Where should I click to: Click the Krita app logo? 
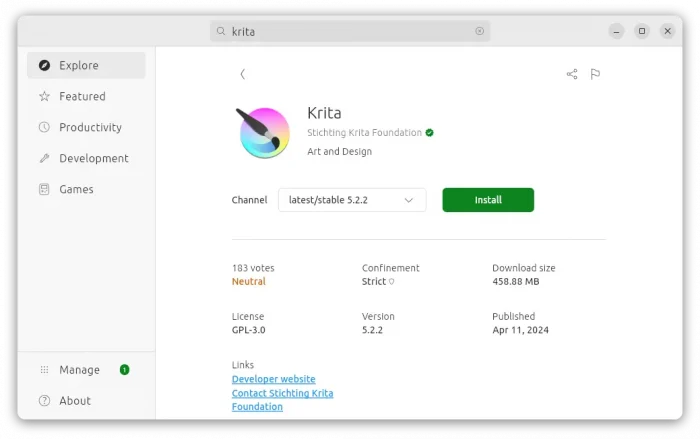click(264, 132)
